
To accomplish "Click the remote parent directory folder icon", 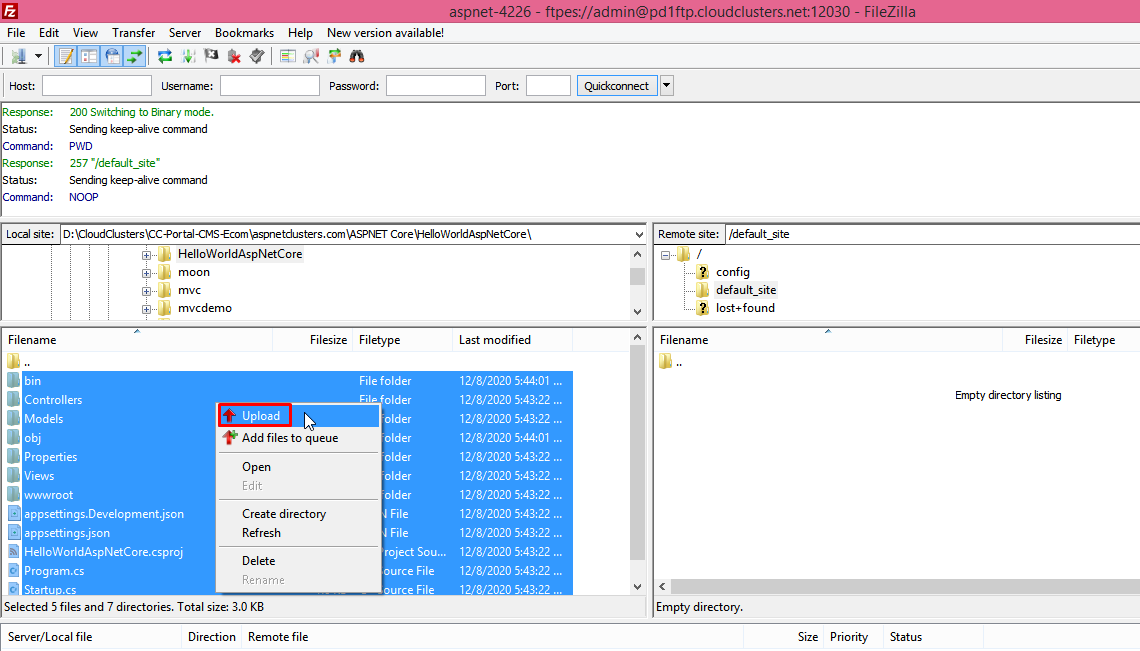I will pyautogui.click(x=666, y=362).
